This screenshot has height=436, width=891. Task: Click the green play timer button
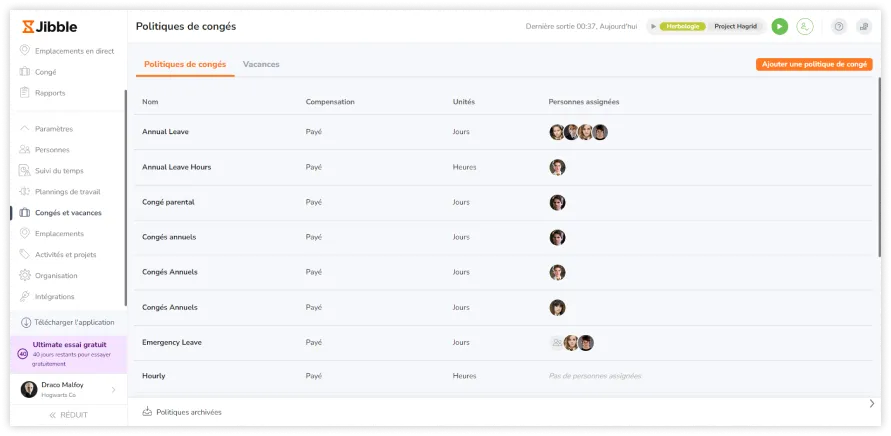click(780, 27)
